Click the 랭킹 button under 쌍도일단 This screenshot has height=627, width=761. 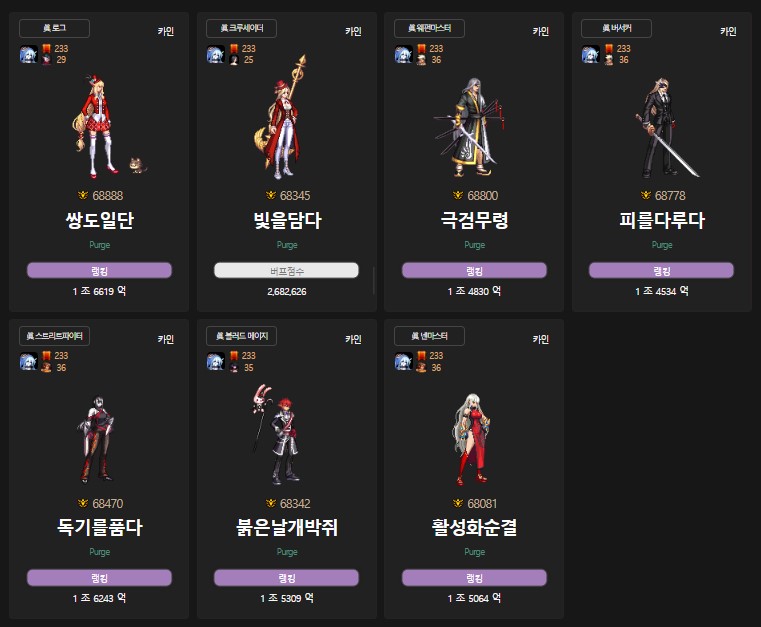coord(99,270)
